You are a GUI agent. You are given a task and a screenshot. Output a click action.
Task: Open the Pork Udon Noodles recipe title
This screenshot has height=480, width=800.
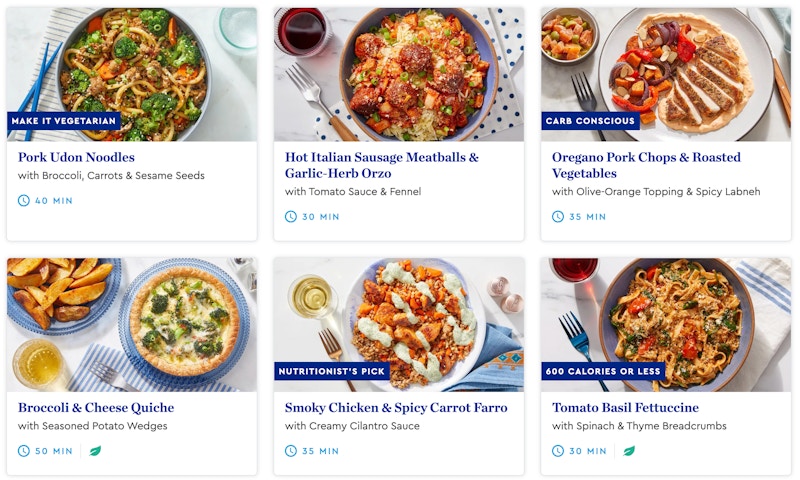click(76, 158)
